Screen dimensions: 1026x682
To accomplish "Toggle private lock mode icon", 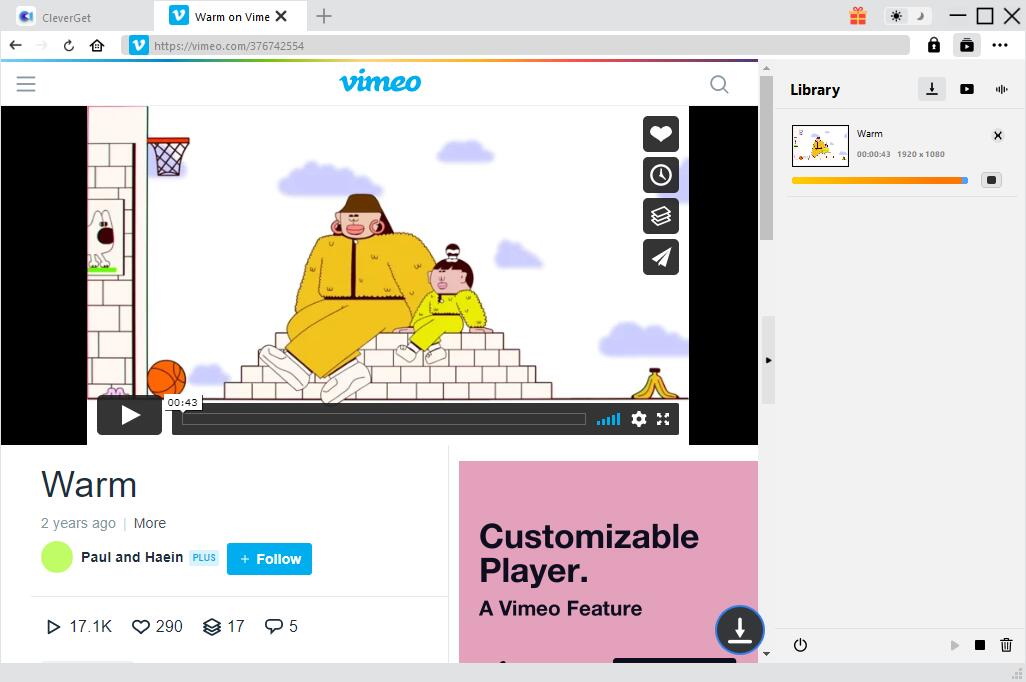I will [933, 45].
